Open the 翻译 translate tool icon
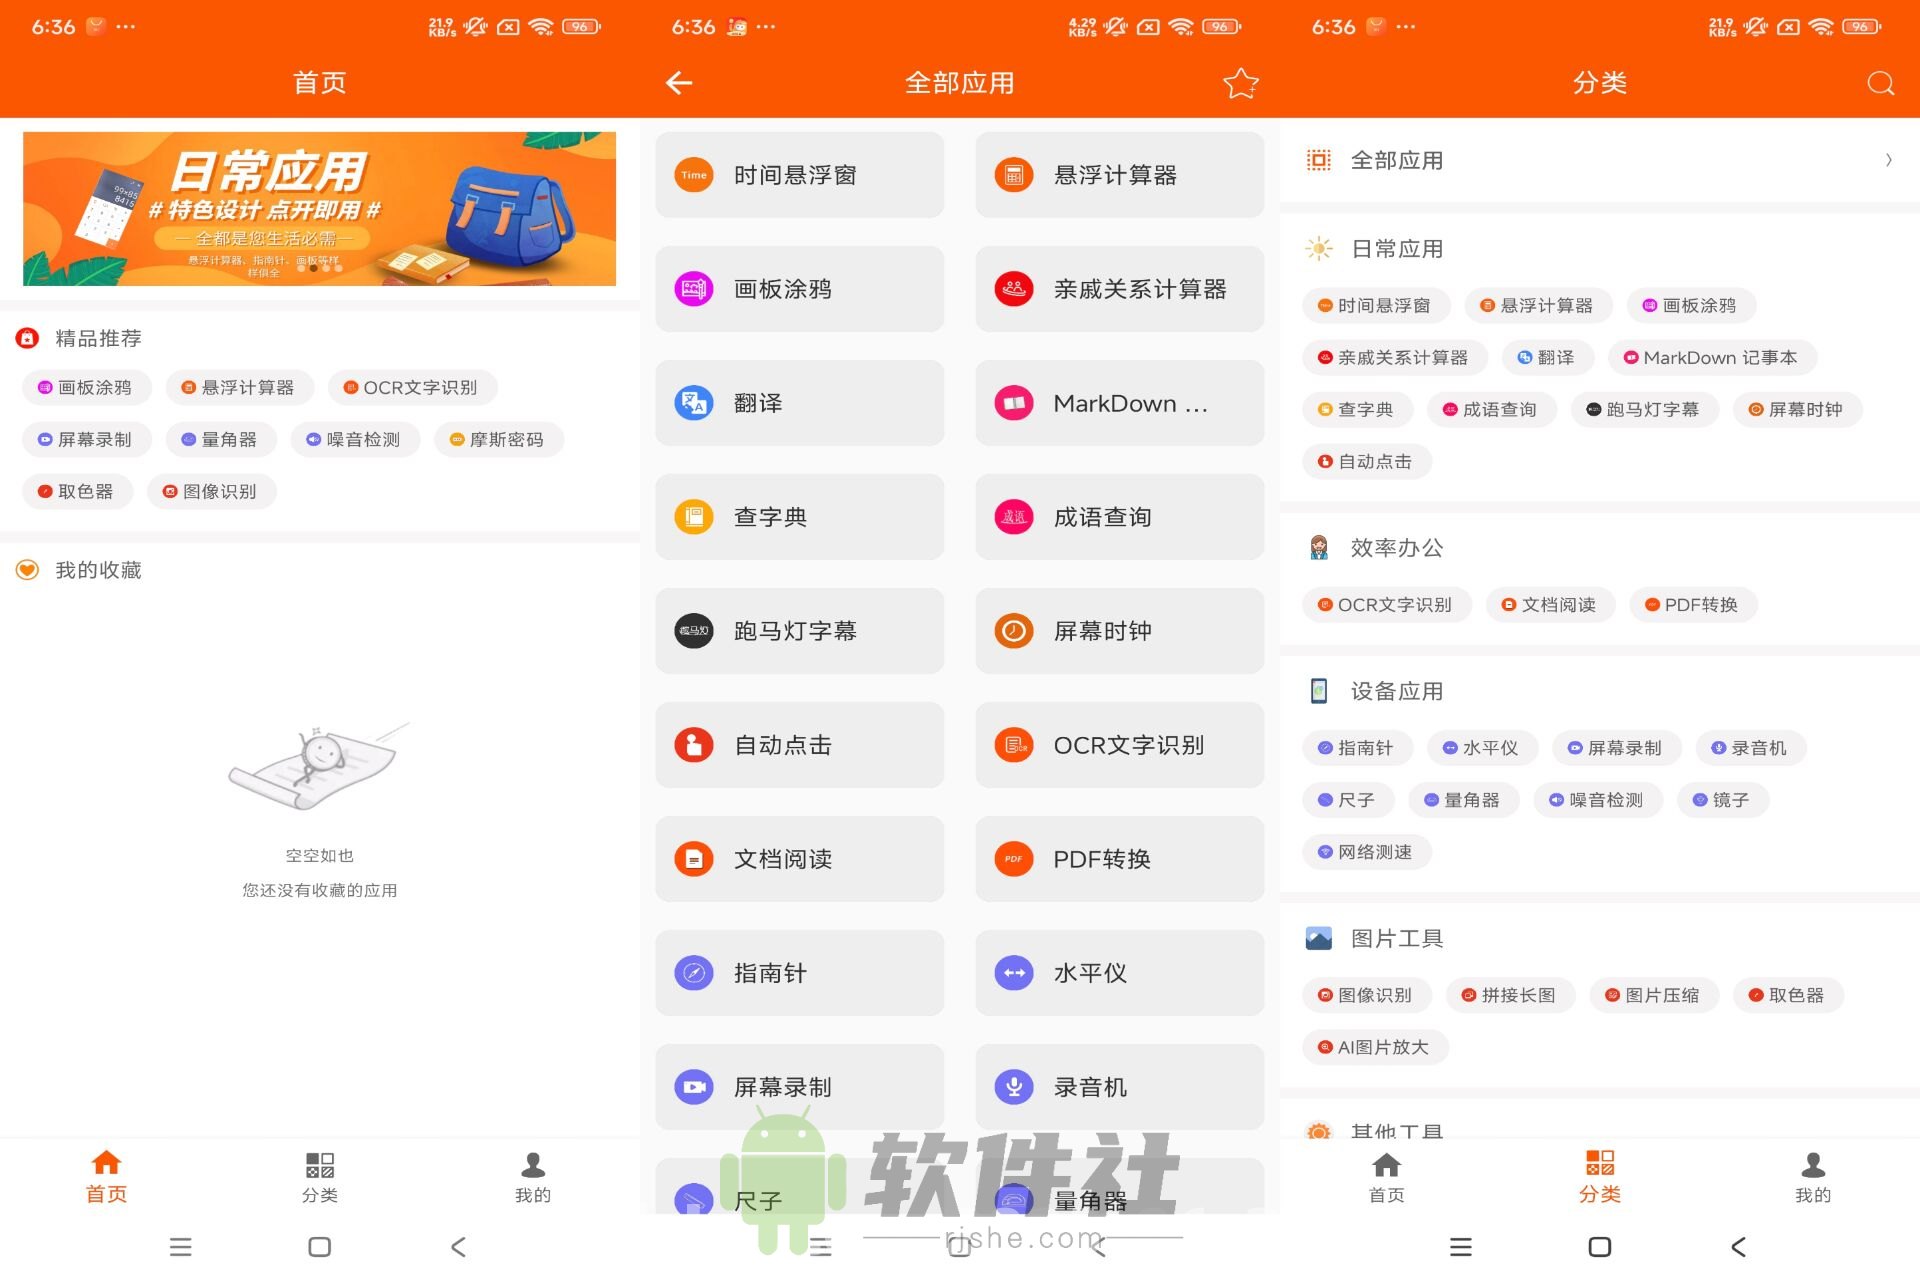 point(798,403)
